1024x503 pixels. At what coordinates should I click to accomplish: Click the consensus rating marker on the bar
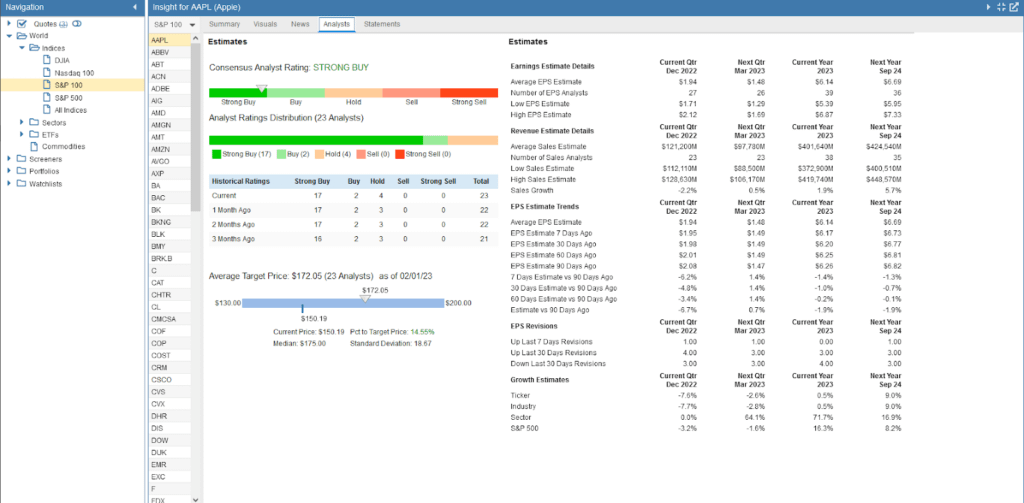262,88
